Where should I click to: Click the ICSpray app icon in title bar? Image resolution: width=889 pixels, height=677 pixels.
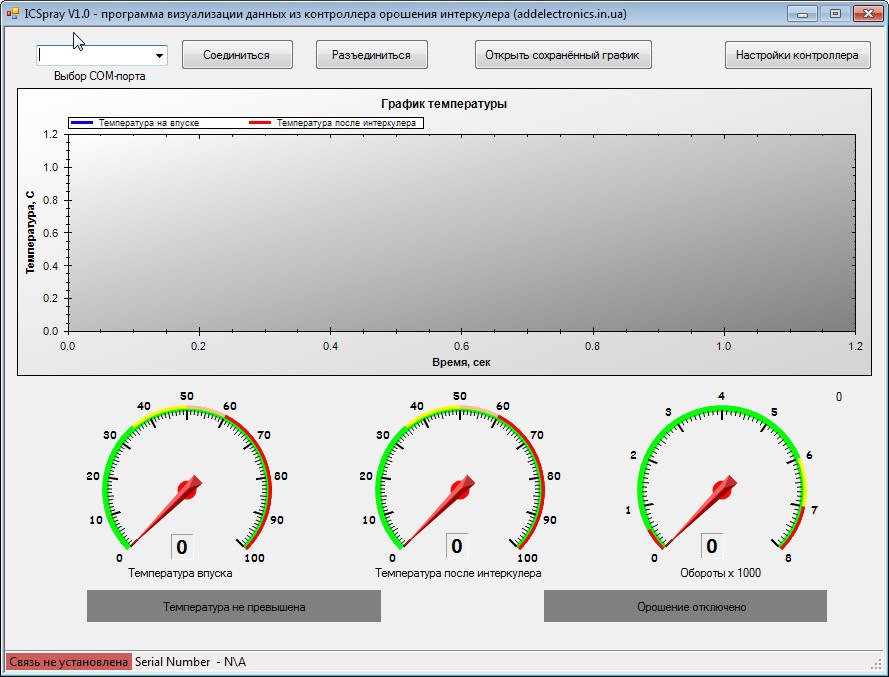pyautogui.click(x=13, y=13)
